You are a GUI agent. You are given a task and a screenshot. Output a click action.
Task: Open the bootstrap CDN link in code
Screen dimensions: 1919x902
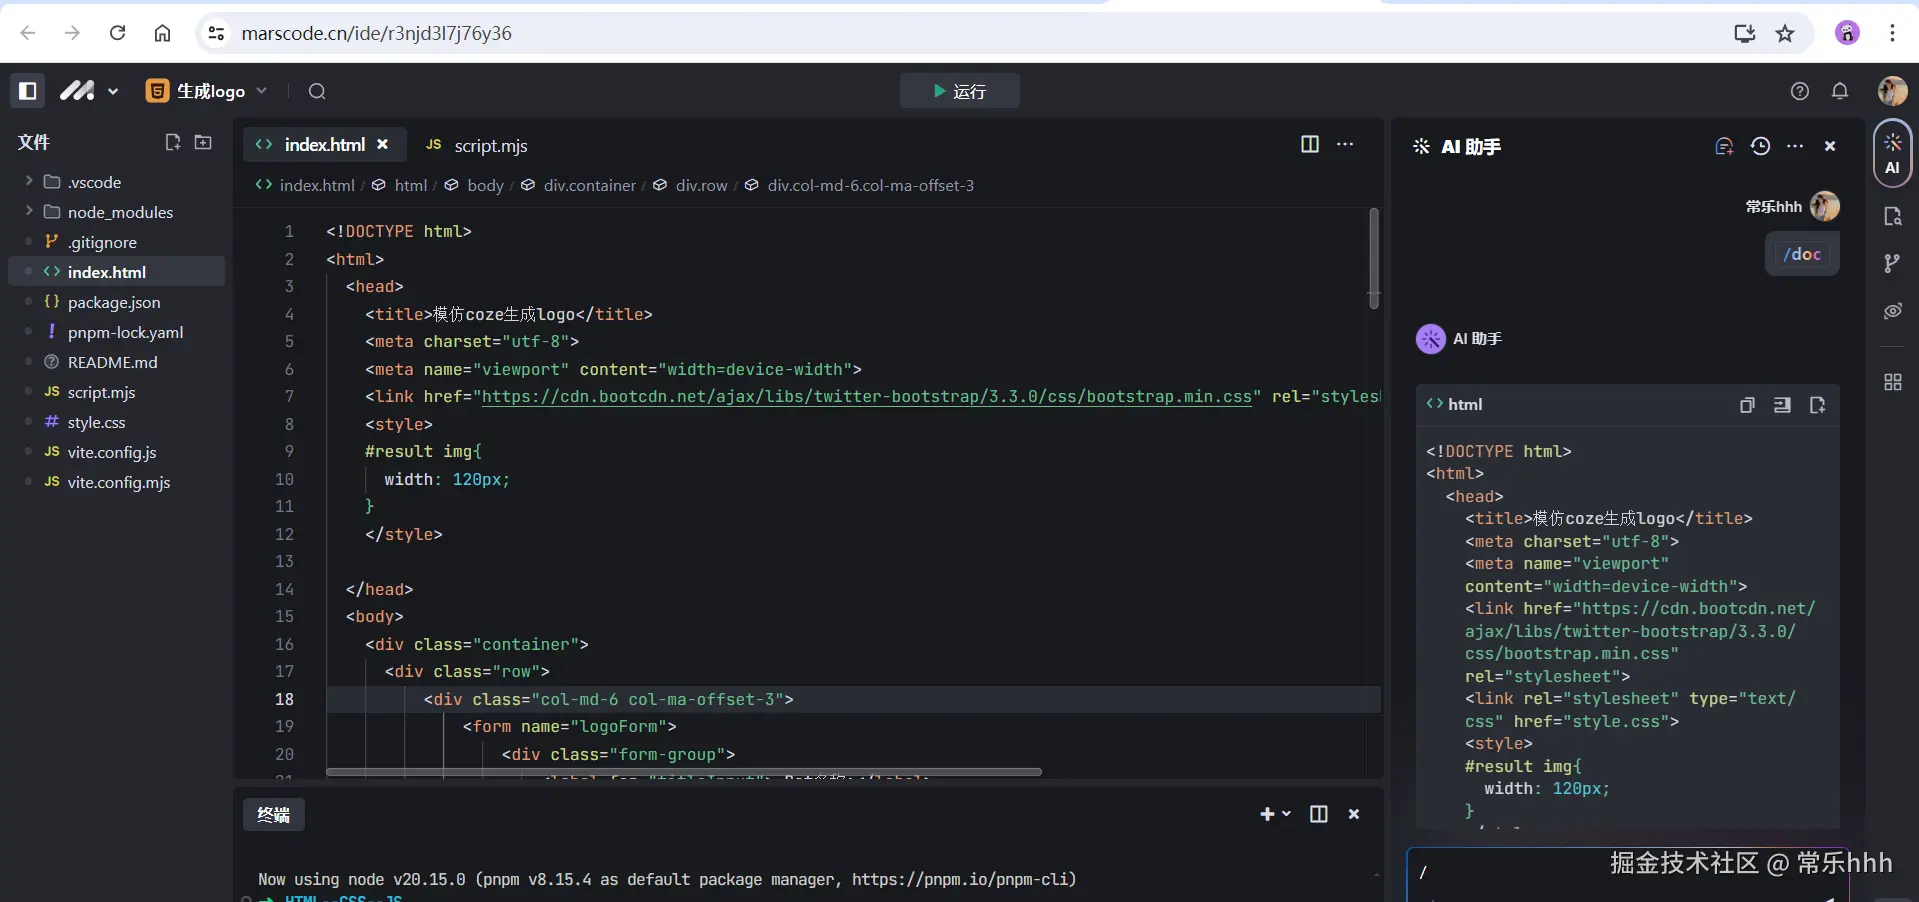[x=866, y=397]
